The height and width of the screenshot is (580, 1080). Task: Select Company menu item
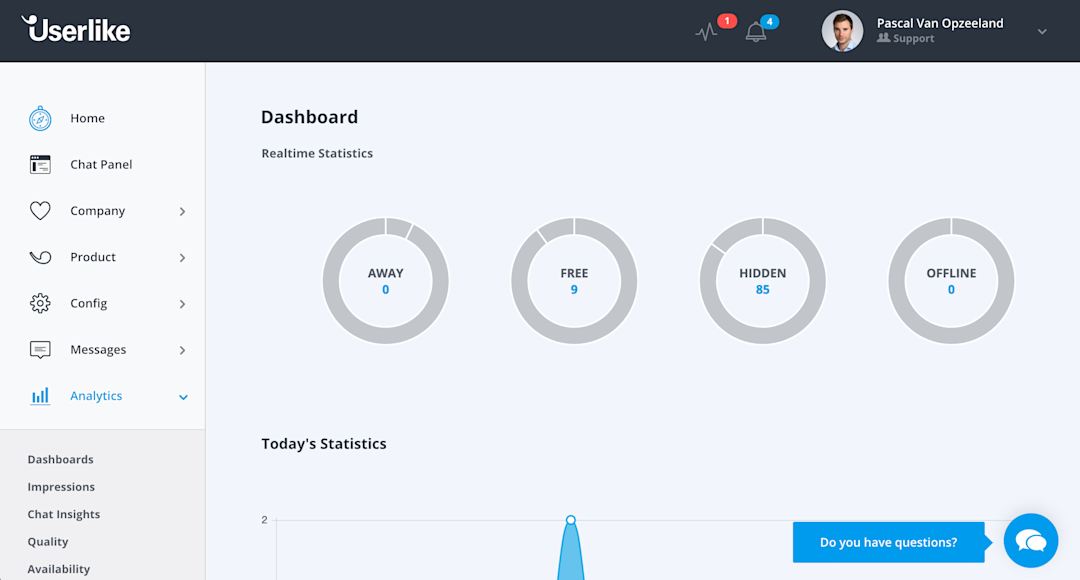click(98, 211)
